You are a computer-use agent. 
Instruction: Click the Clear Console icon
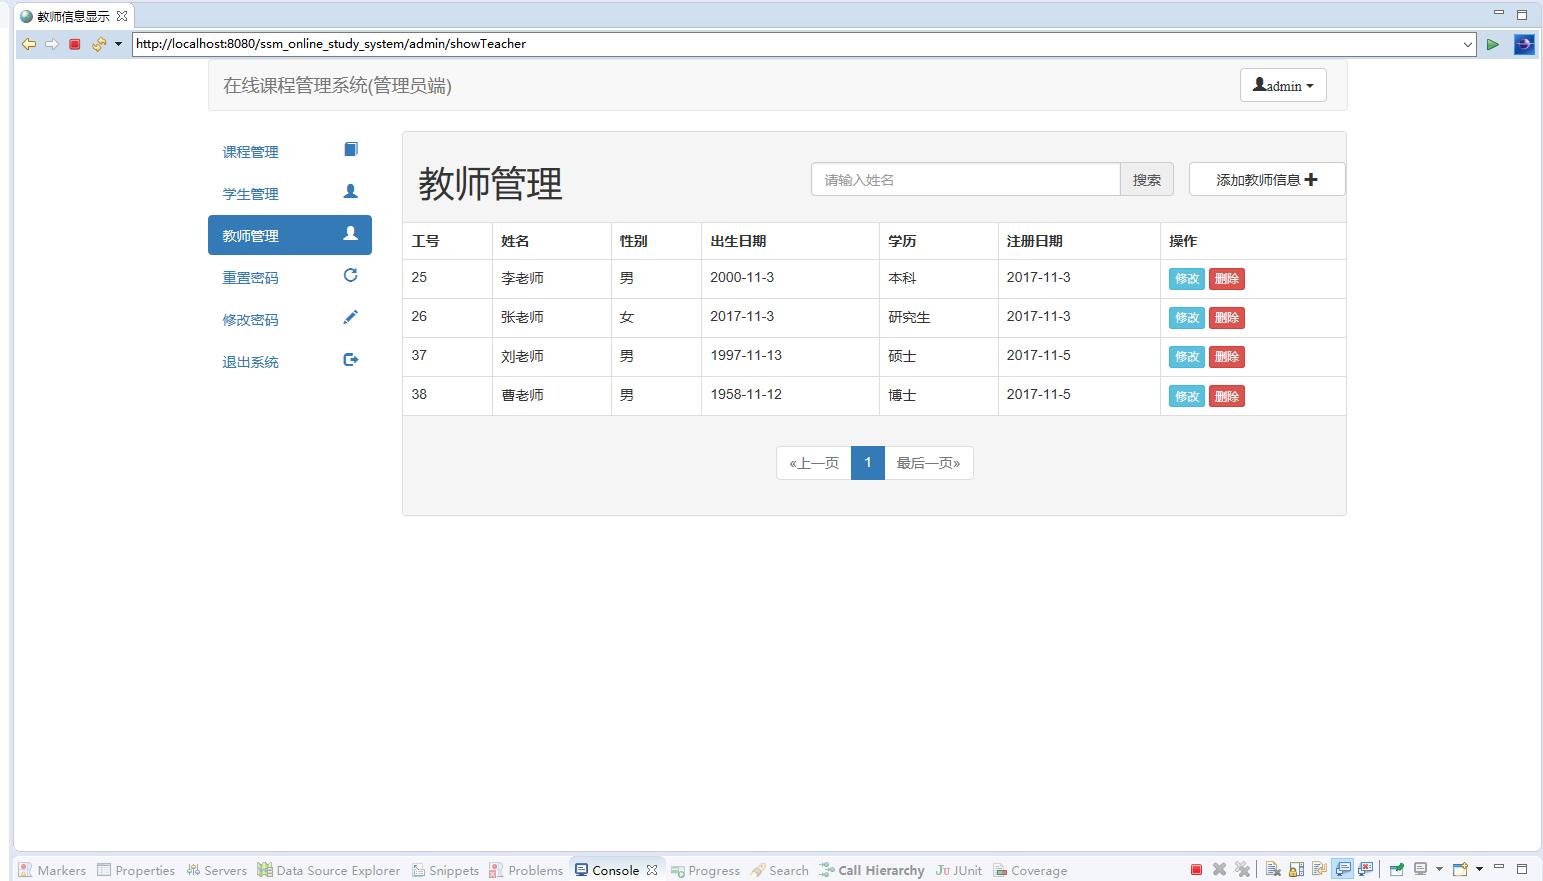pyautogui.click(x=1273, y=869)
